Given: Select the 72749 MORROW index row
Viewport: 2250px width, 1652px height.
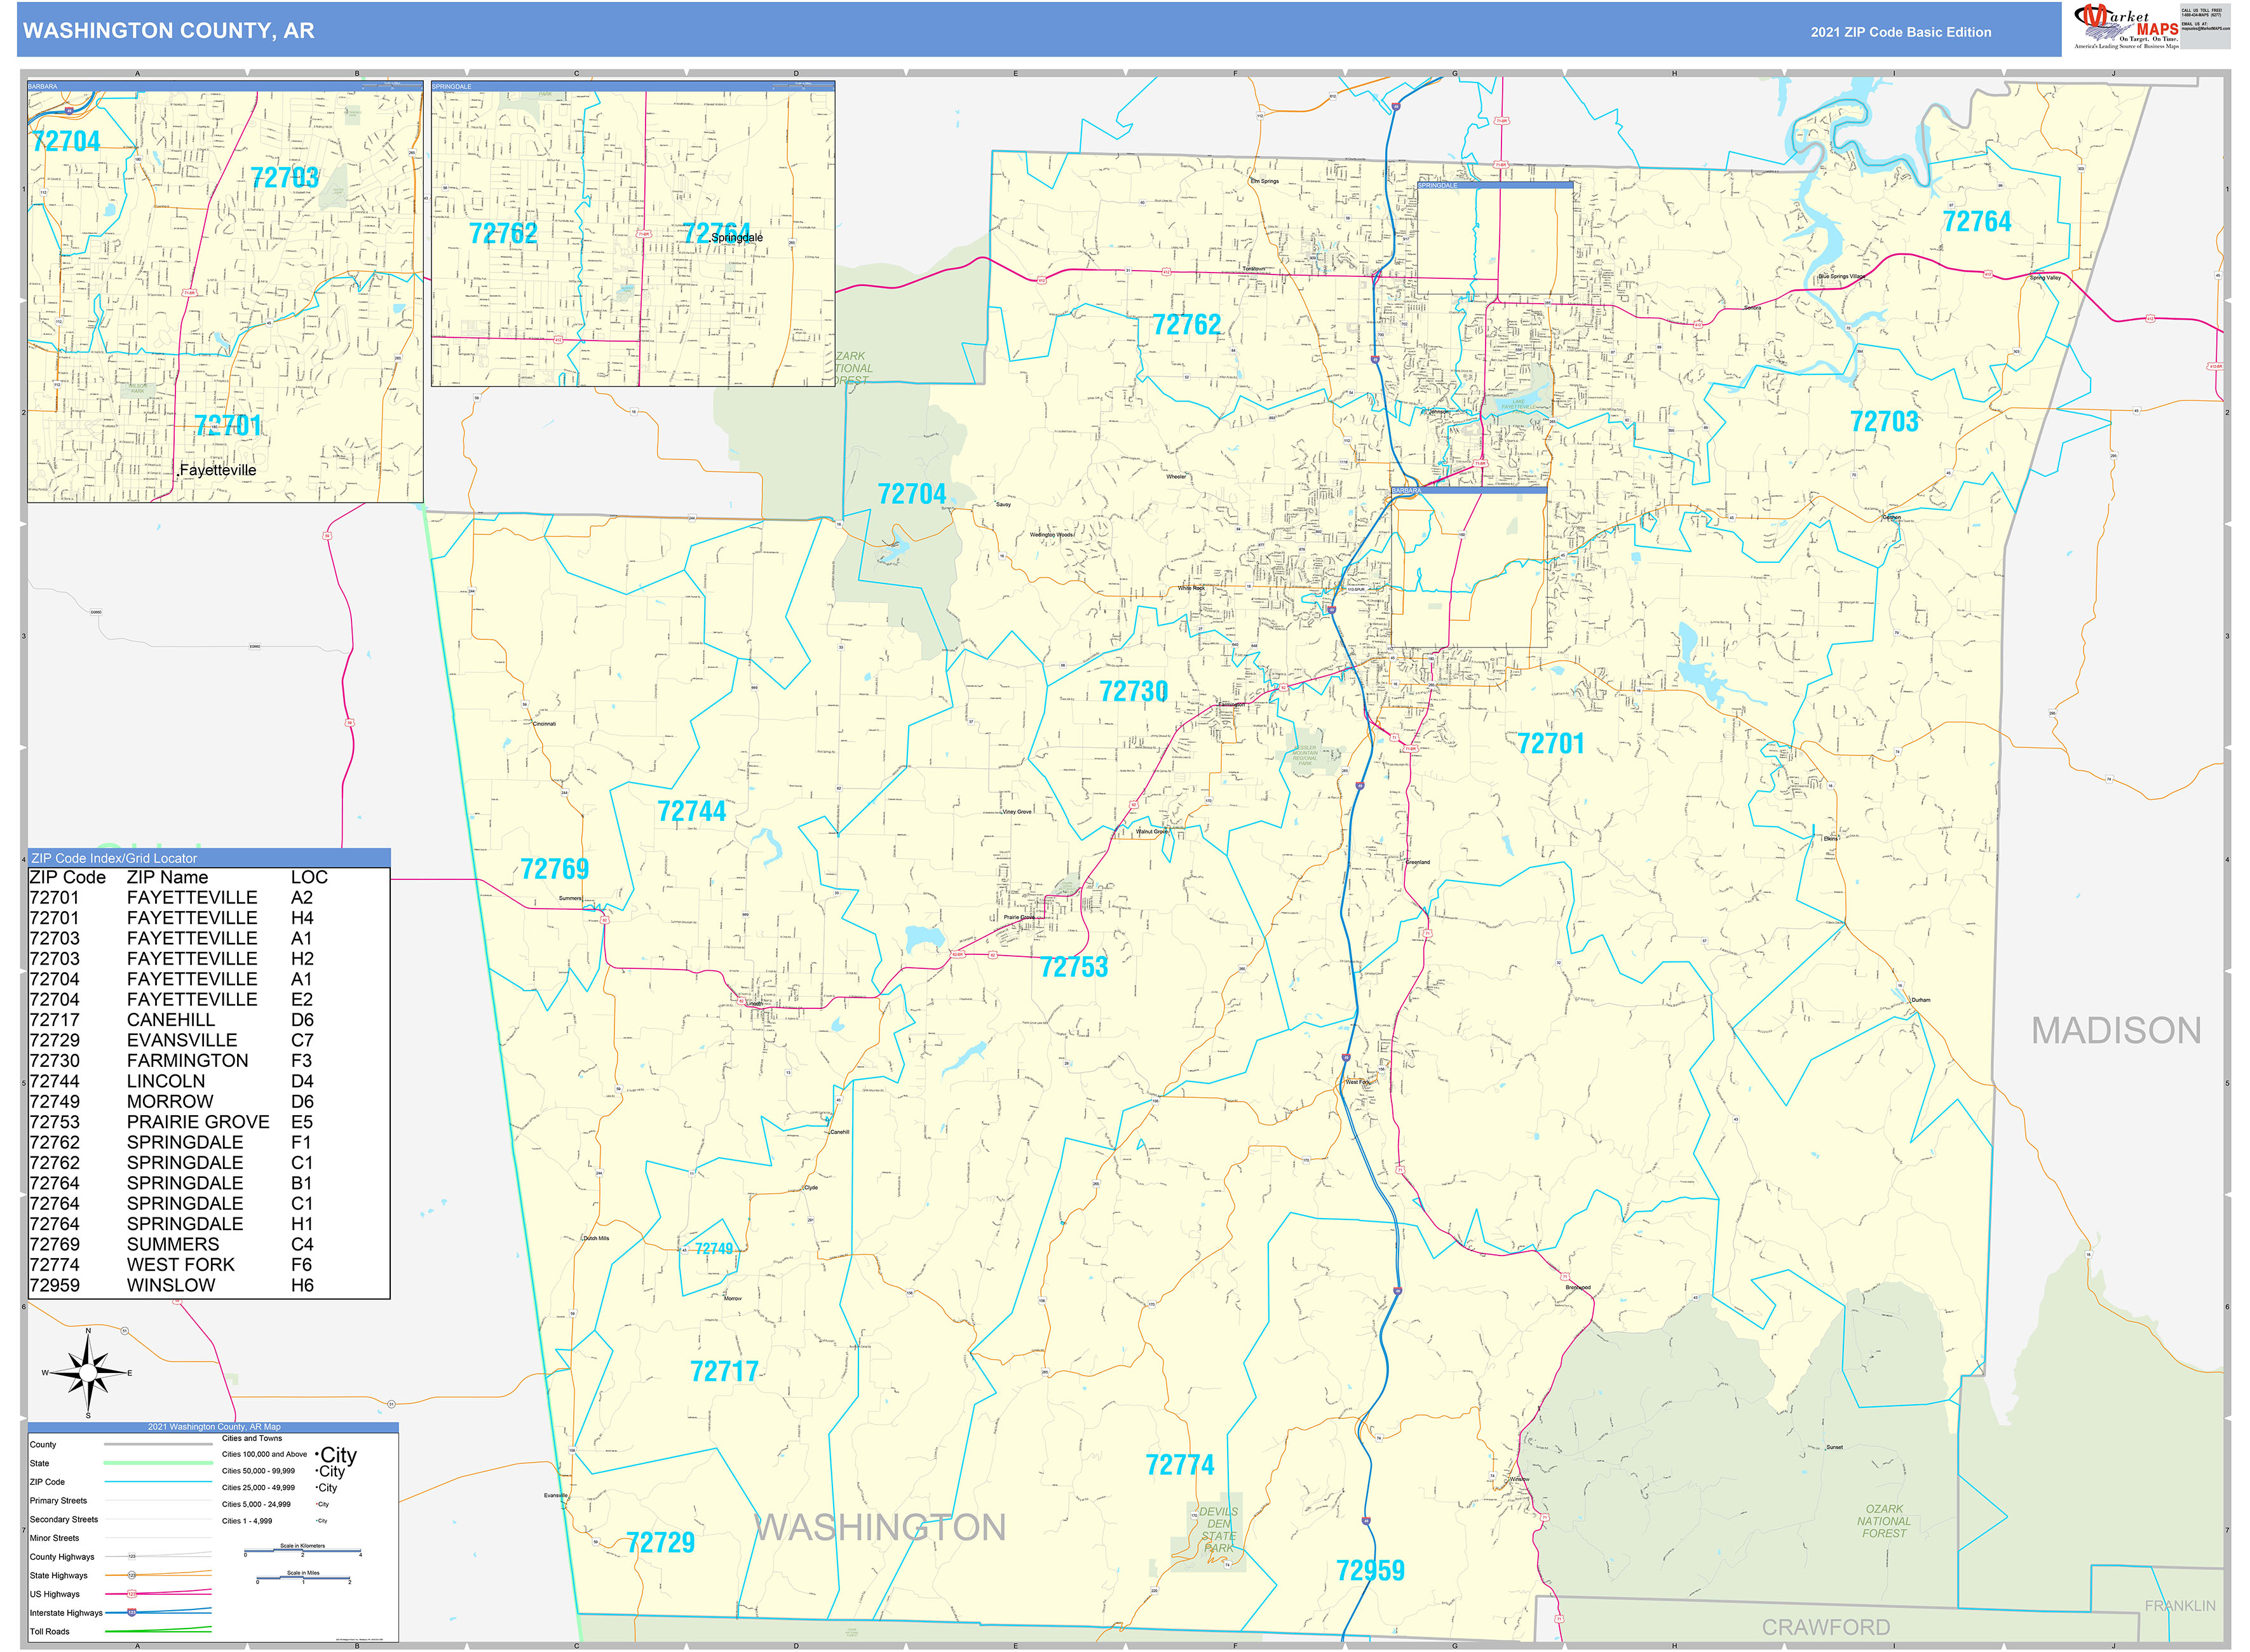Looking at the screenshot, I should tap(209, 1101).
